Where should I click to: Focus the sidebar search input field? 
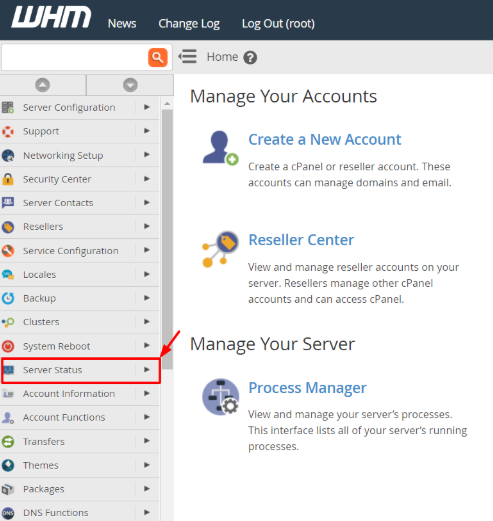[75, 57]
